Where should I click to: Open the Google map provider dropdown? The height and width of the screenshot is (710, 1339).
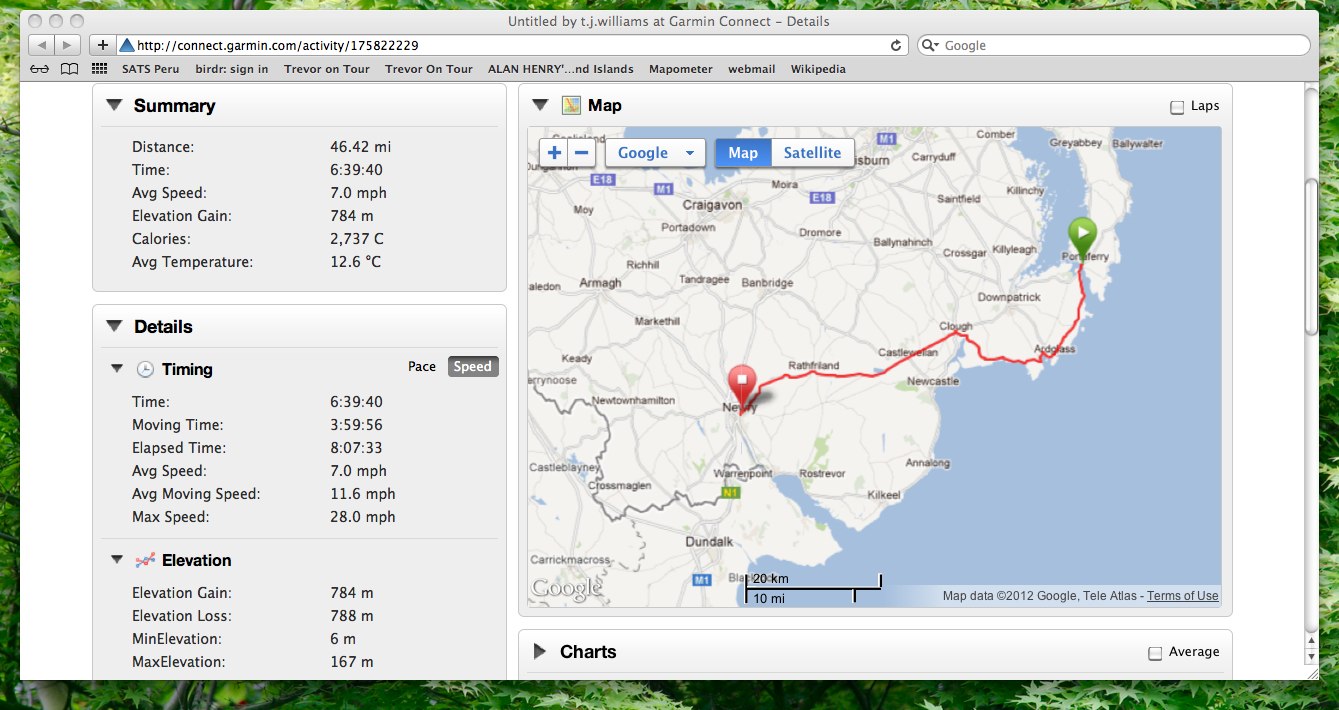655,153
